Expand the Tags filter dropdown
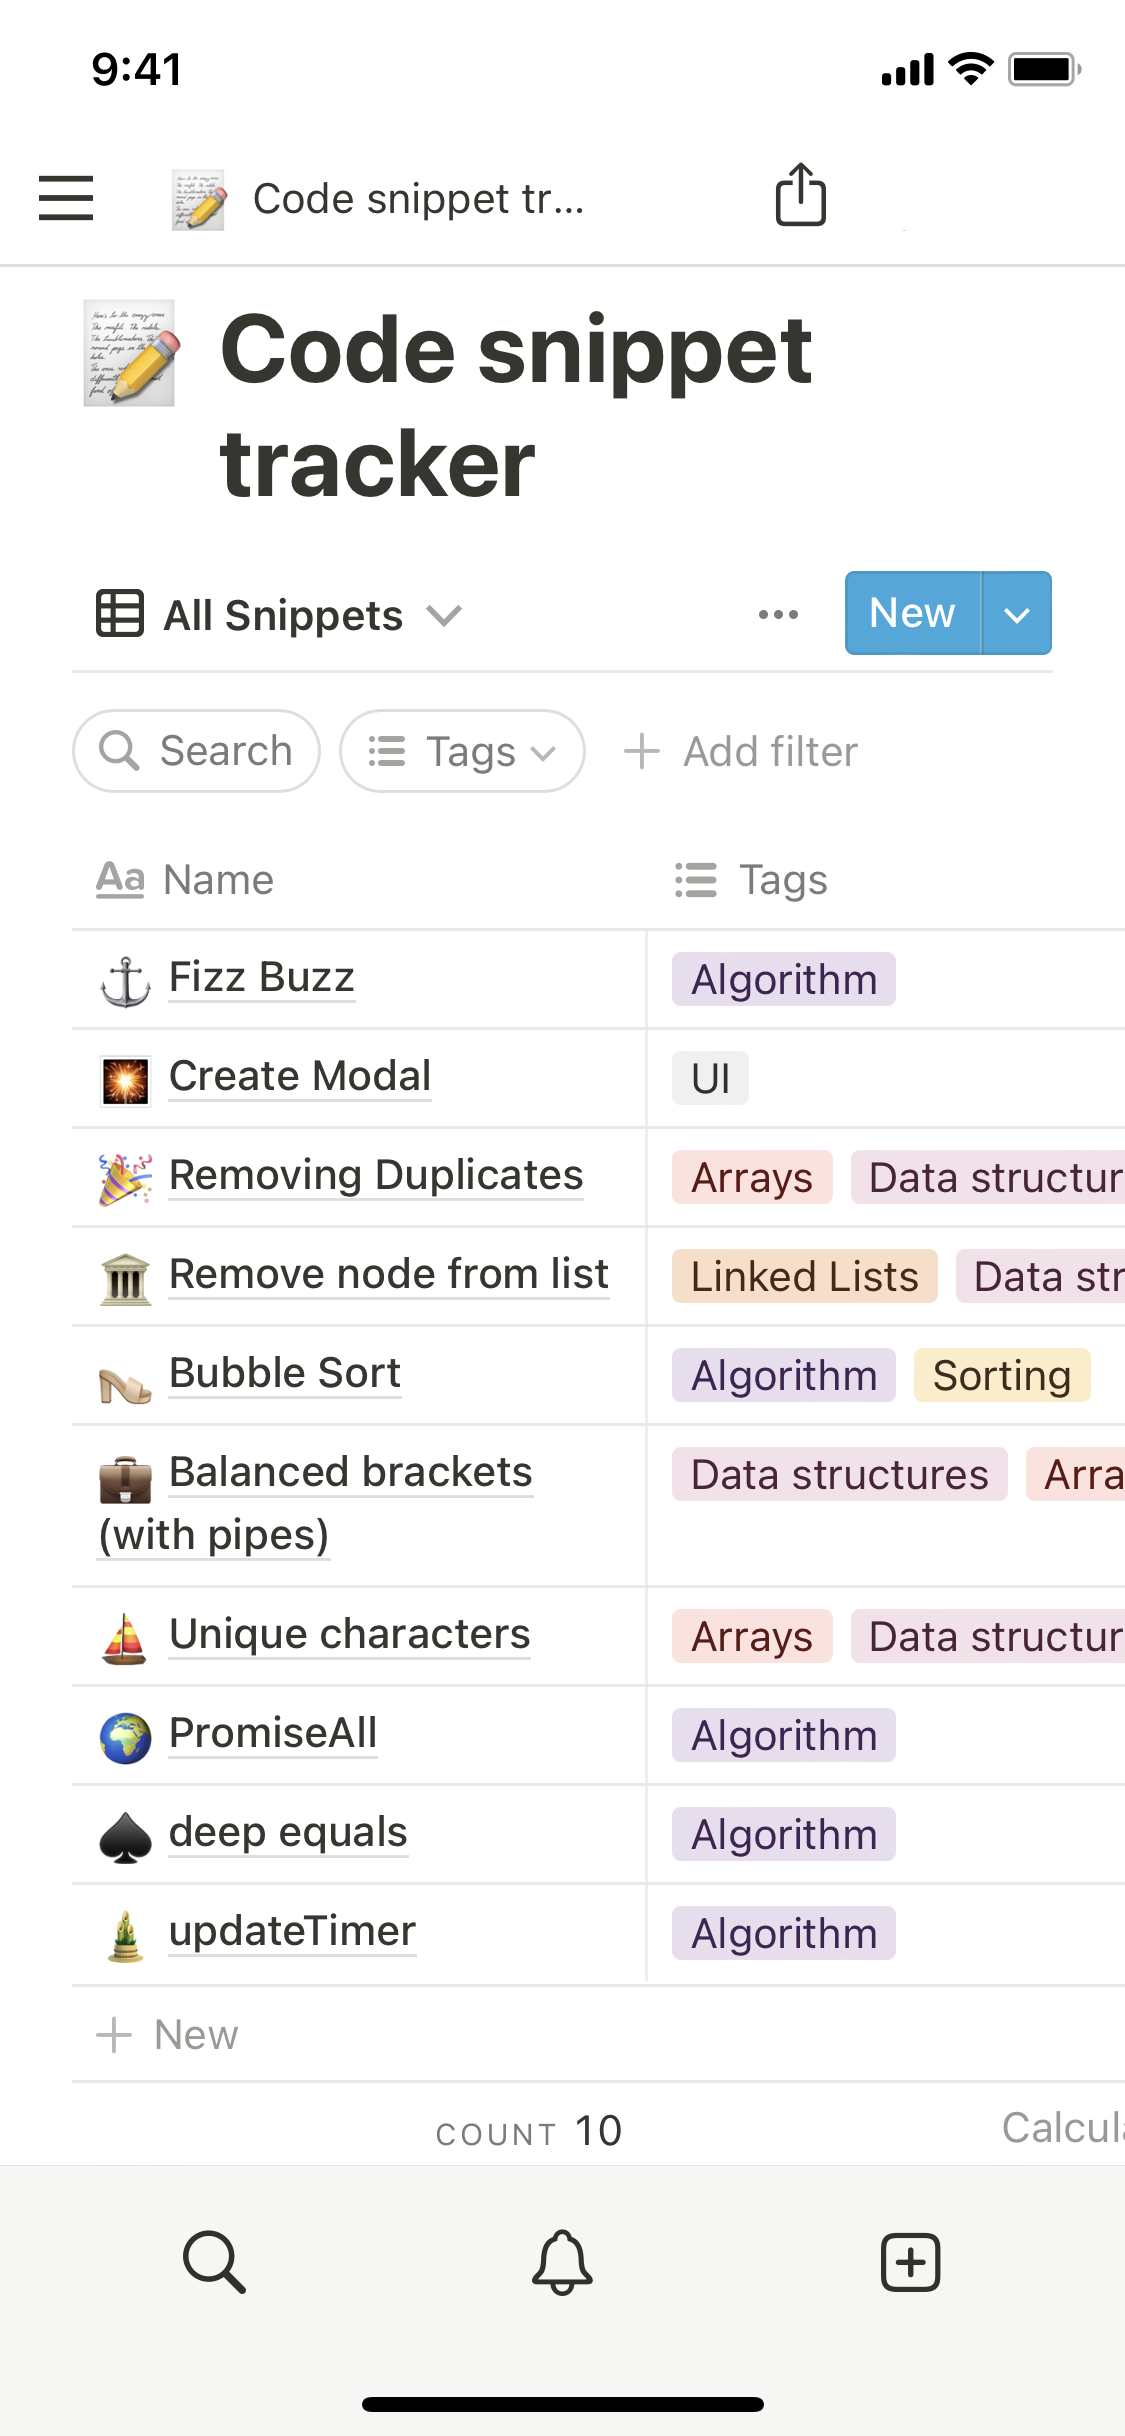The height and width of the screenshot is (2436, 1125). (462, 751)
